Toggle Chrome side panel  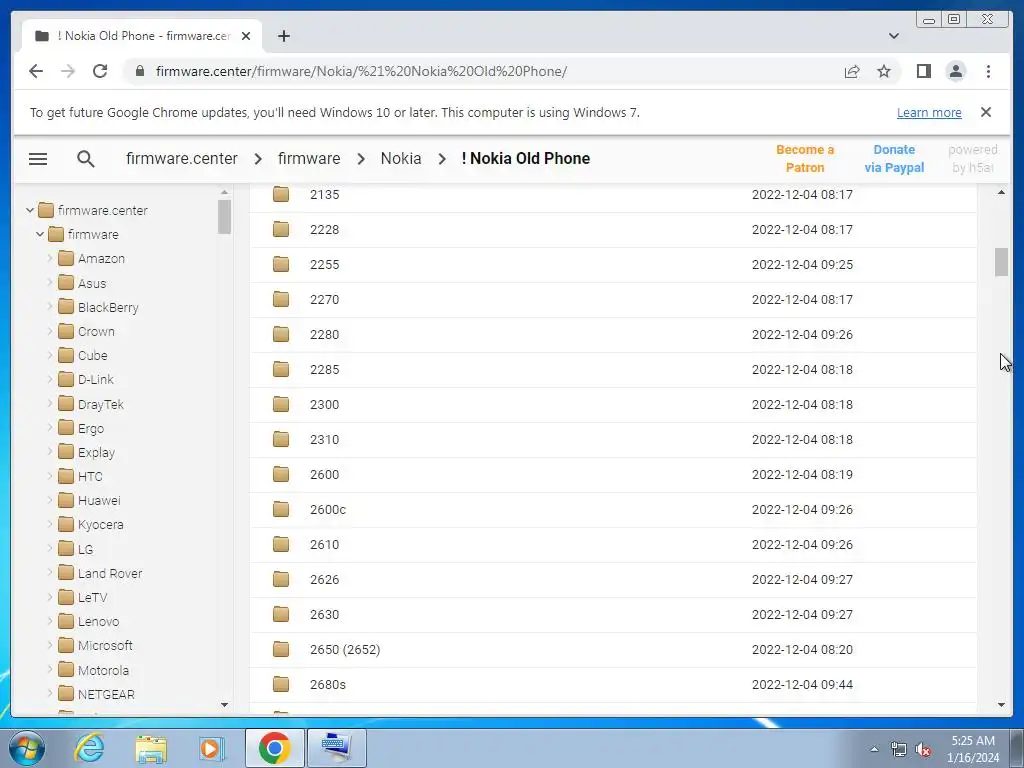pyautogui.click(x=923, y=71)
